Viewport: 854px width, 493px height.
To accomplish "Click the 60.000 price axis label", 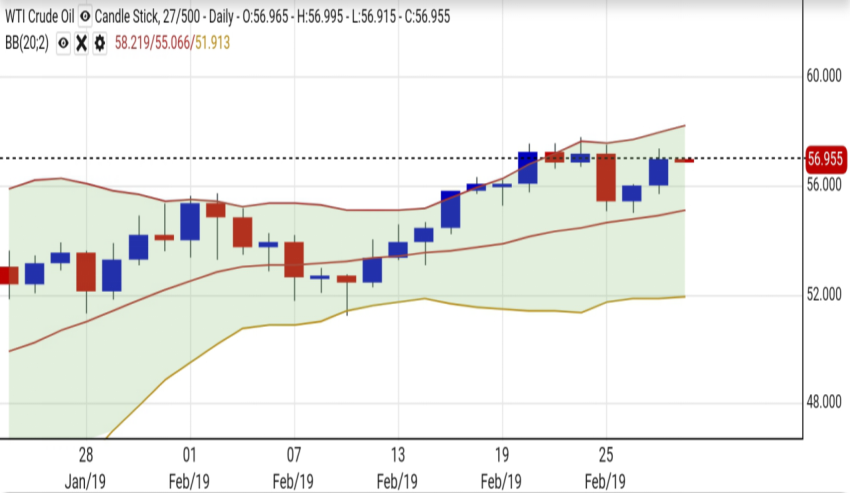I will tap(824, 77).
